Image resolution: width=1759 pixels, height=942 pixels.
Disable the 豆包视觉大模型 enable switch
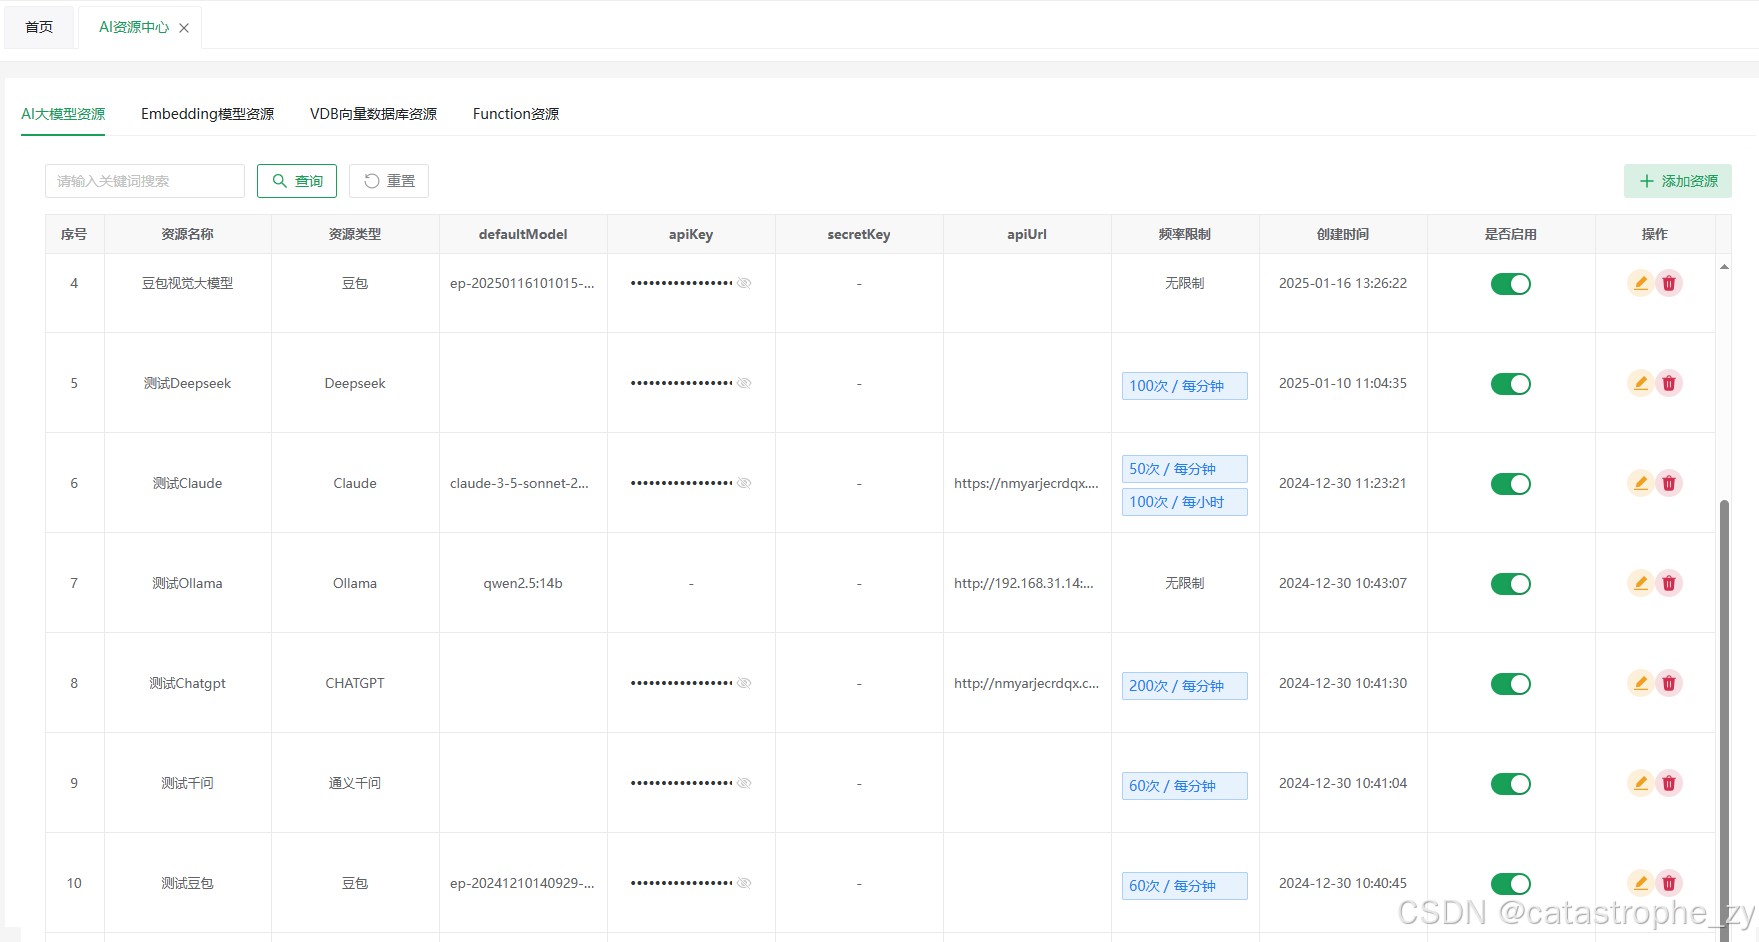click(x=1510, y=284)
